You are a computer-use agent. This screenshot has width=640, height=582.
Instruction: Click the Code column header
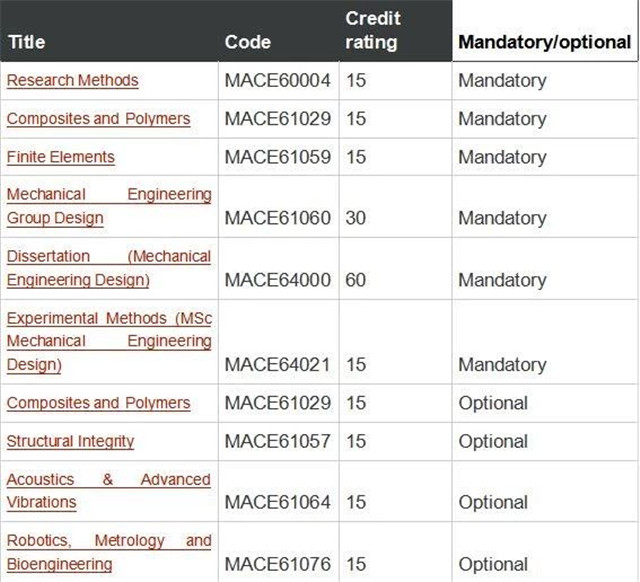click(x=248, y=42)
